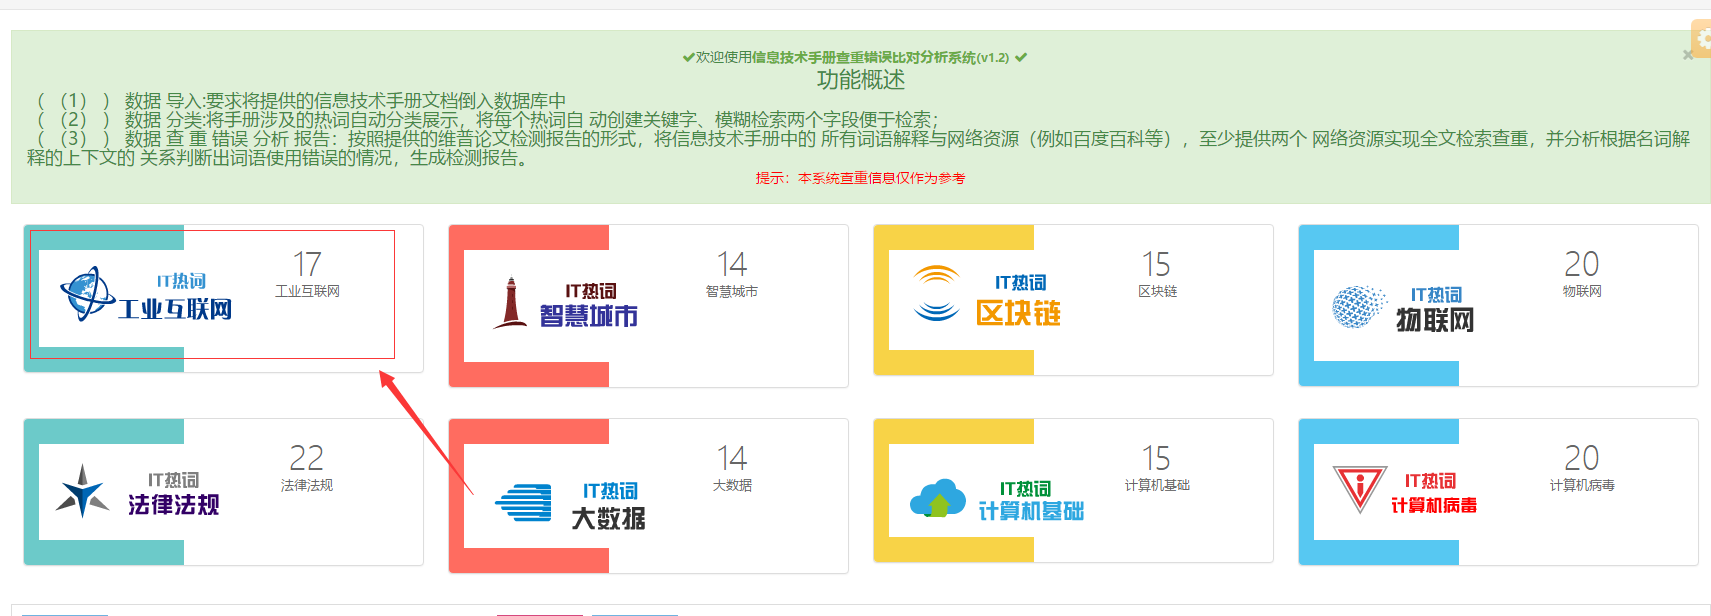The width and height of the screenshot is (1711, 616).
Task: Click the count 22 above 法律法规
Action: click(307, 458)
